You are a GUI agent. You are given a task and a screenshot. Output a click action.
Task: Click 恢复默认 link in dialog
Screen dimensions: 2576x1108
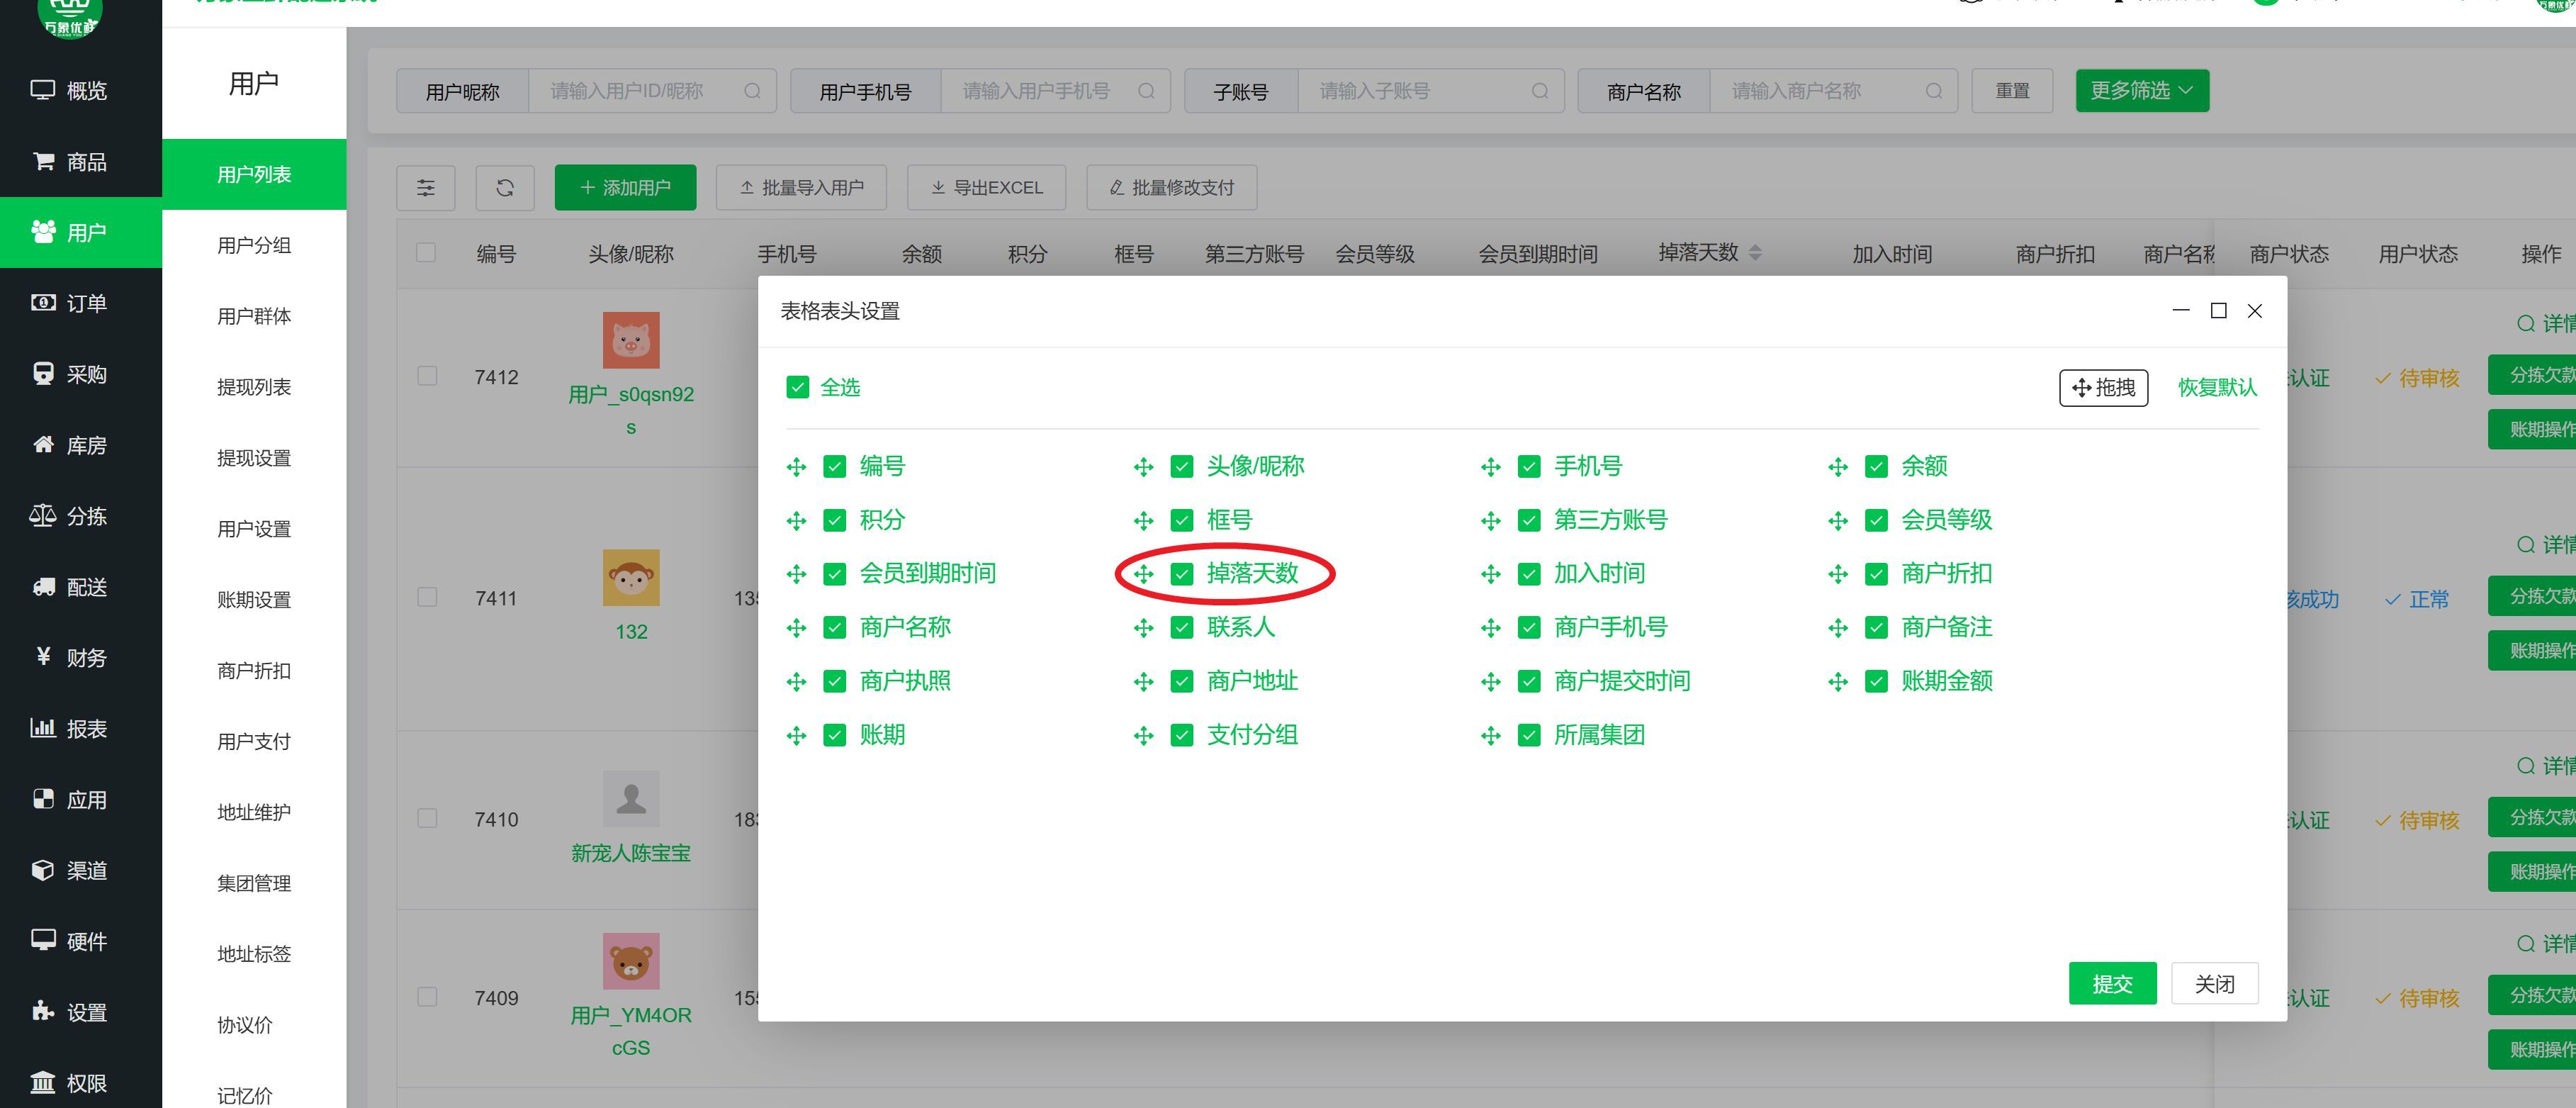pos(2217,388)
